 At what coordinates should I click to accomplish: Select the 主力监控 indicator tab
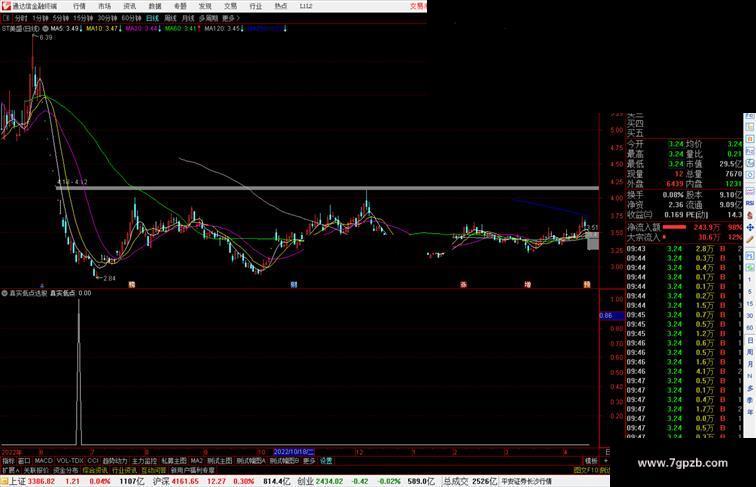click(144, 461)
